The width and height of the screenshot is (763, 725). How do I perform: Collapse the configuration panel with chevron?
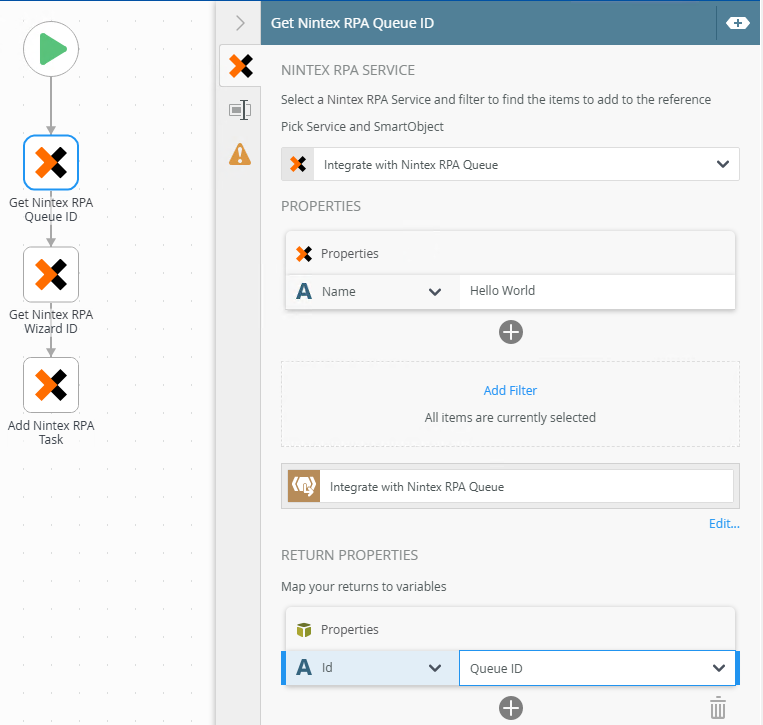click(x=240, y=23)
